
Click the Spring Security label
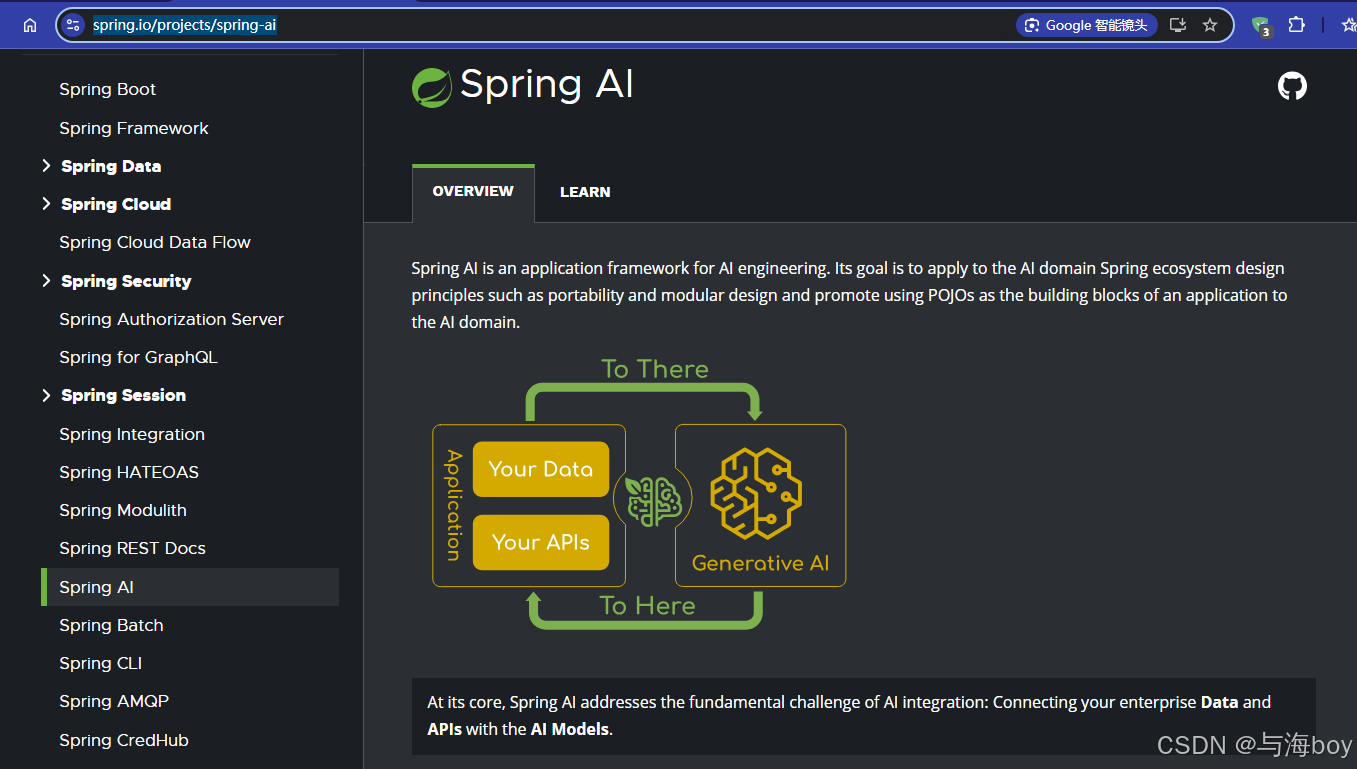(126, 281)
